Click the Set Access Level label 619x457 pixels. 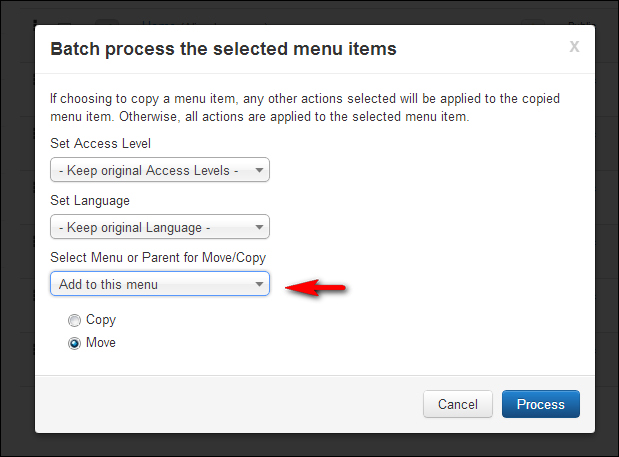(101, 143)
